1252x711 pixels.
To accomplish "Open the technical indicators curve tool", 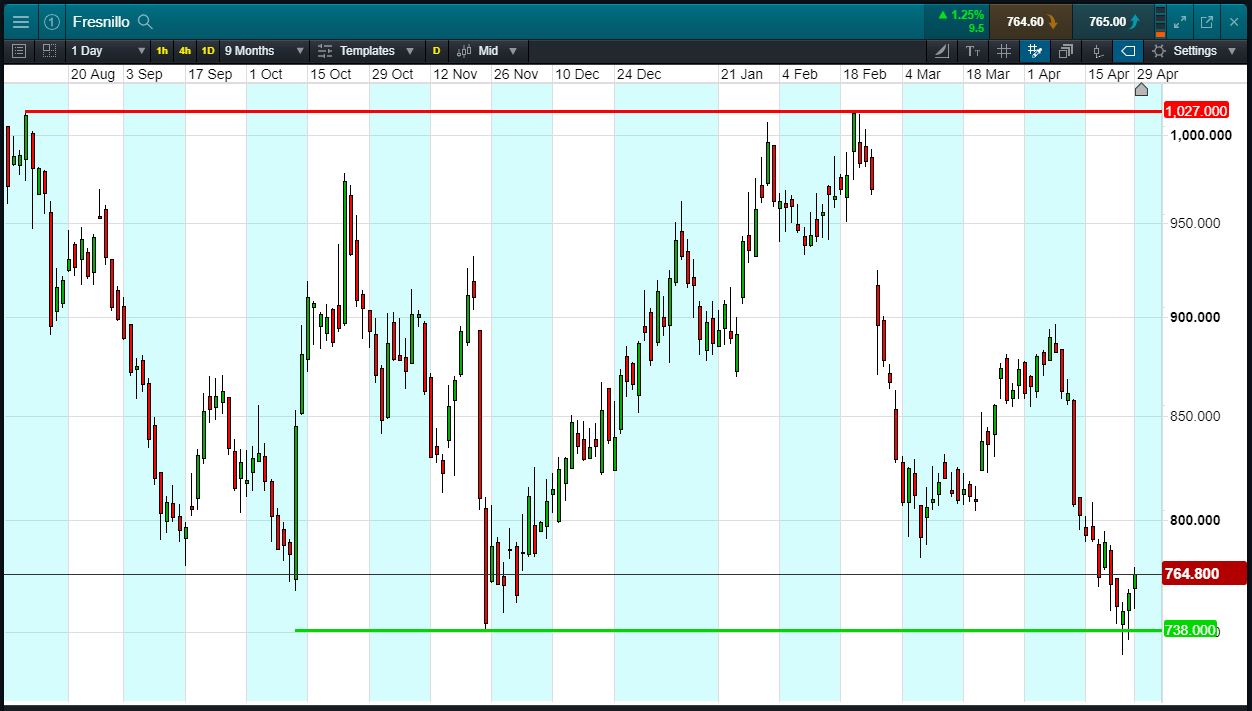I will (942, 51).
